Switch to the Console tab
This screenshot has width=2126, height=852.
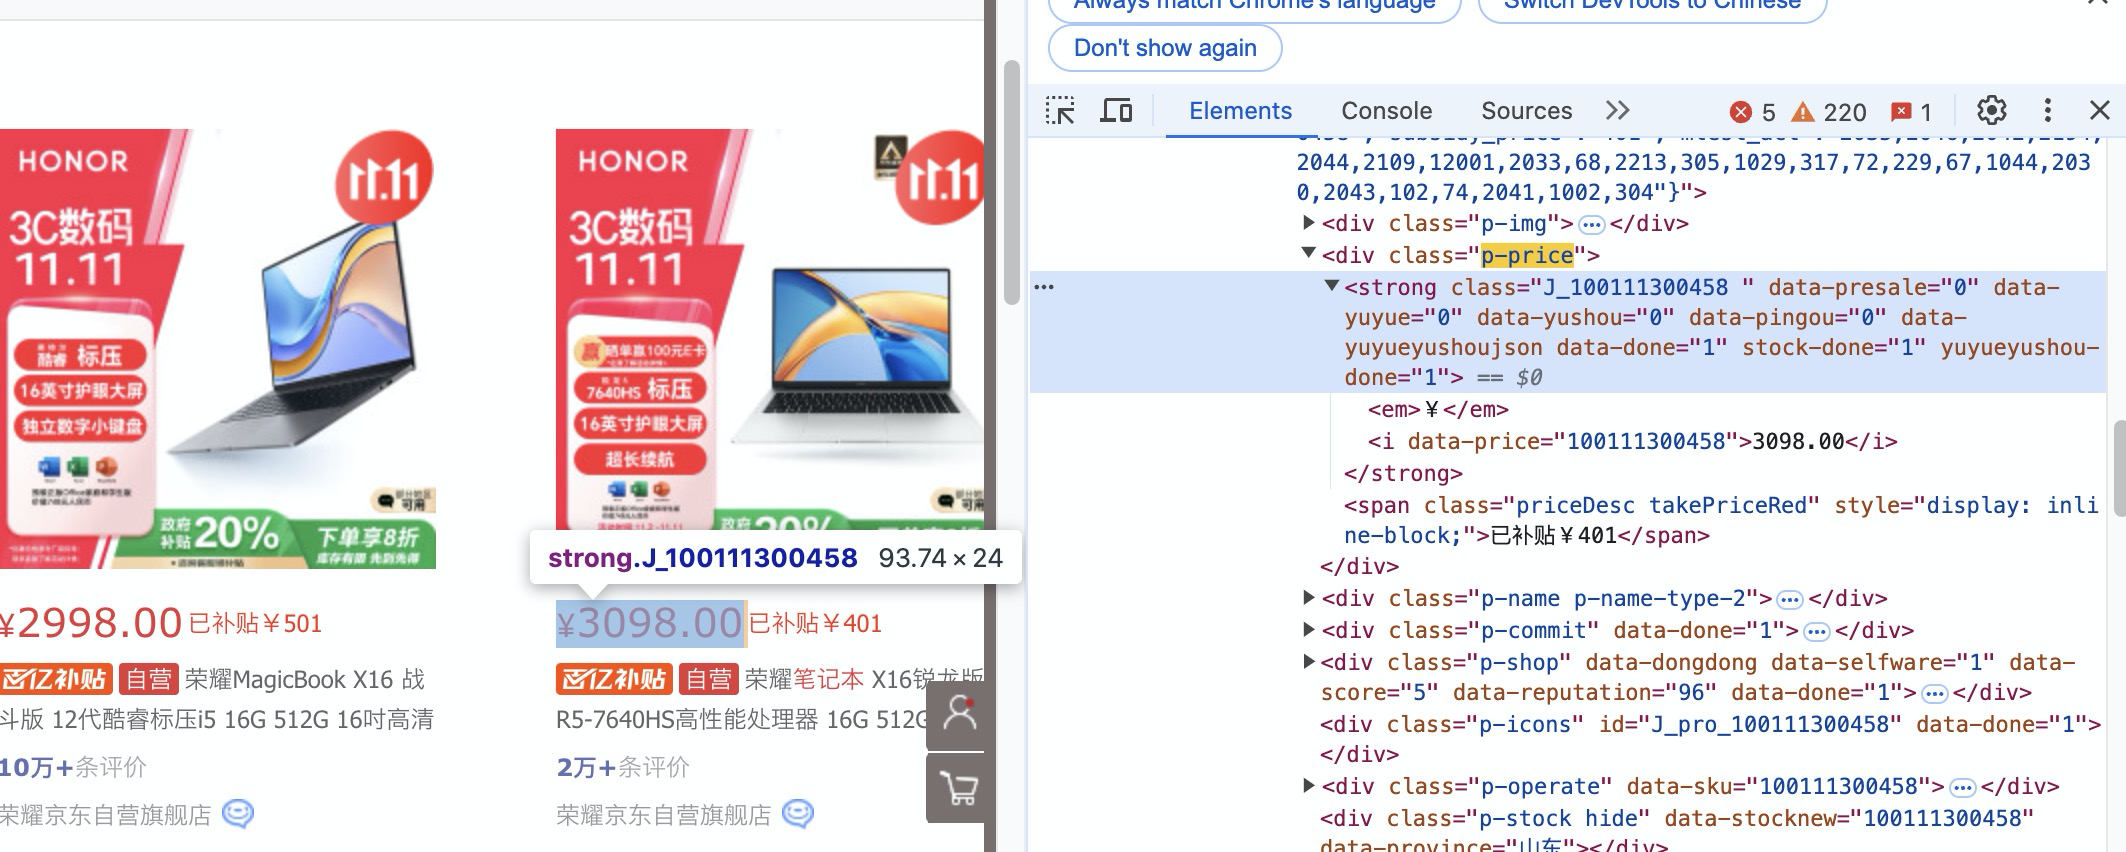click(1386, 111)
